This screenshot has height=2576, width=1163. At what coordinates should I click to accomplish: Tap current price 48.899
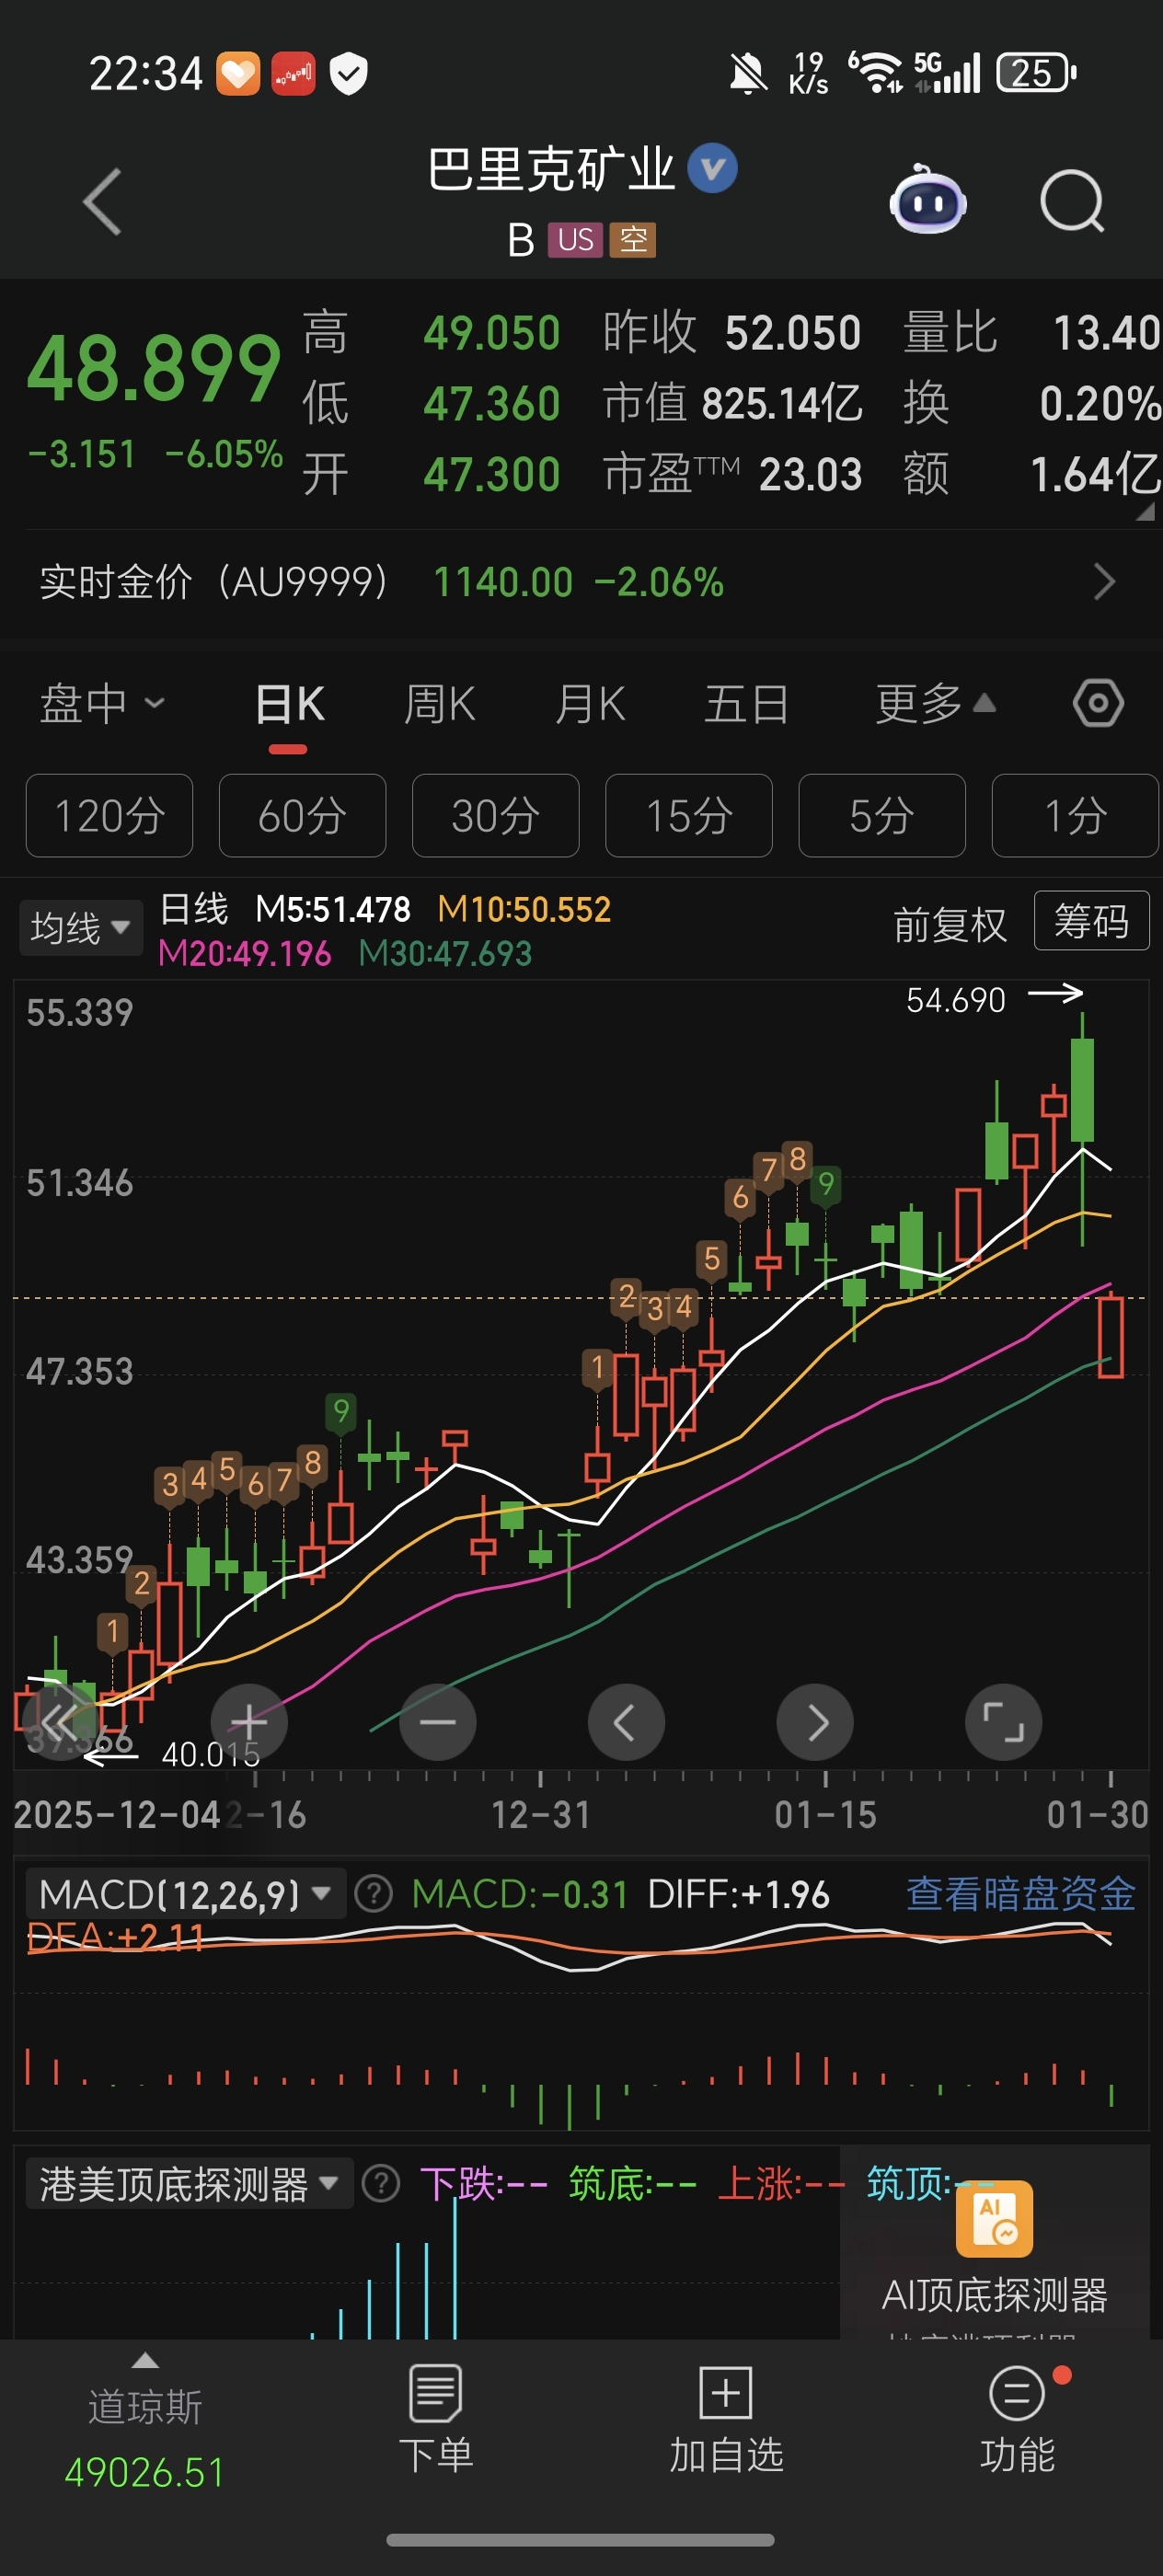[x=154, y=368]
